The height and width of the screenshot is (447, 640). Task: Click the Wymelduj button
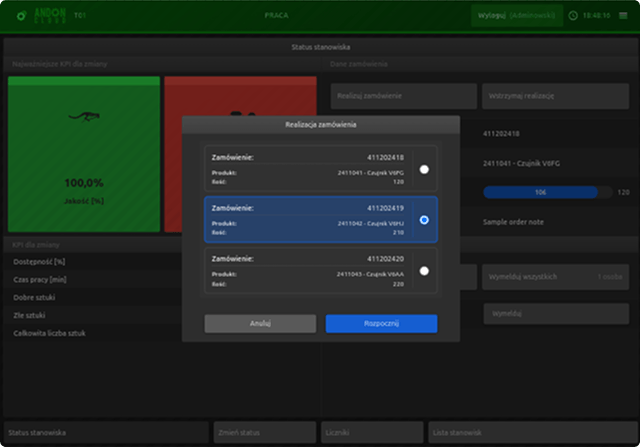(556, 314)
